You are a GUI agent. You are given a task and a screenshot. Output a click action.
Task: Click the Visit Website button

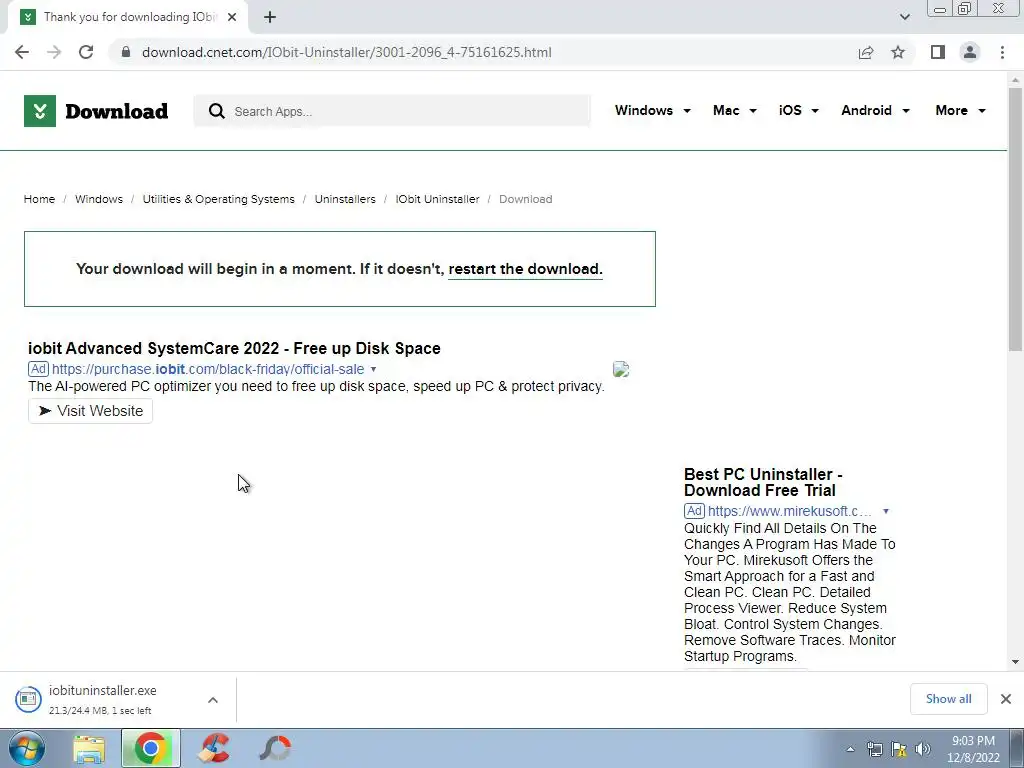tap(90, 411)
